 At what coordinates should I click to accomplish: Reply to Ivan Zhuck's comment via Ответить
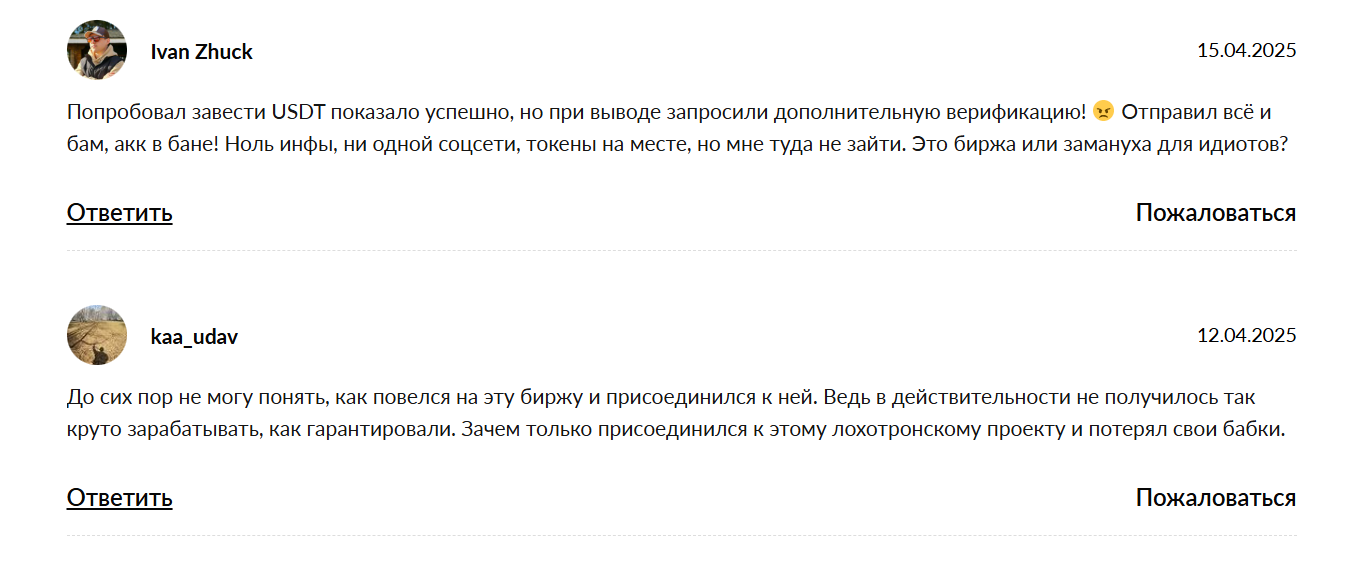[x=120, y=213]
